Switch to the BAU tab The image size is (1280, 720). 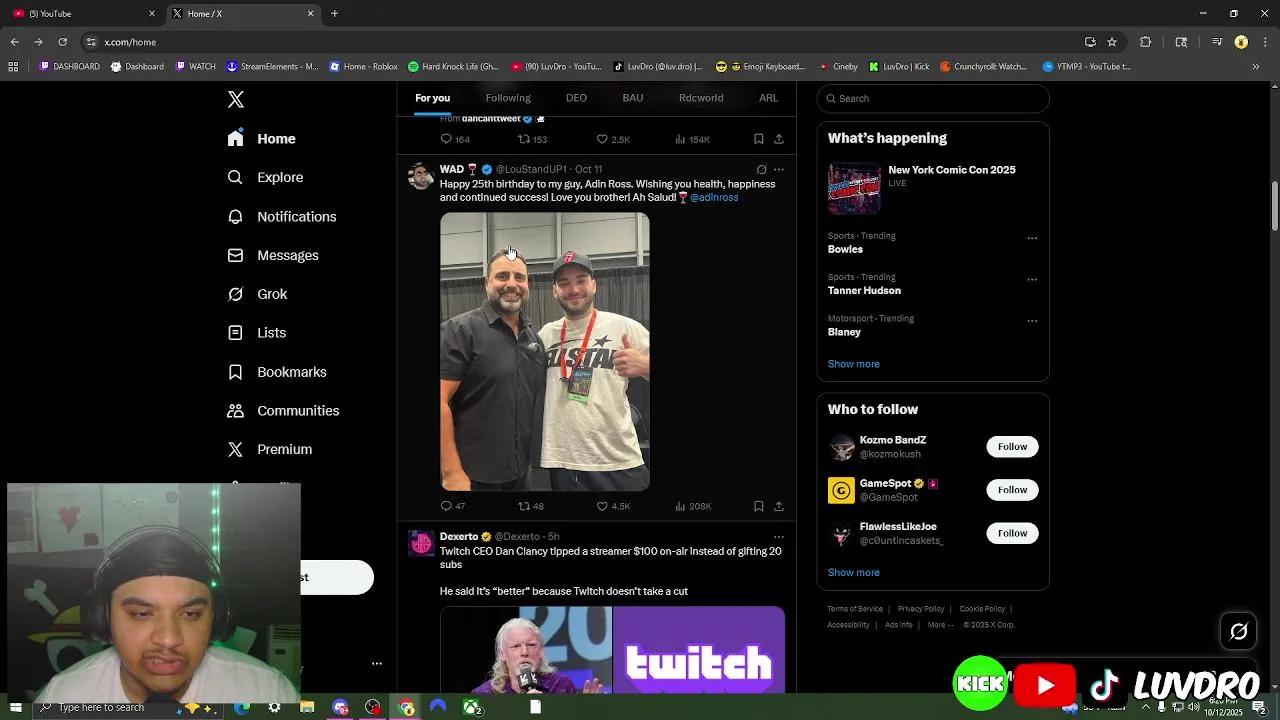pyautogui.click(x=633, y=98)
